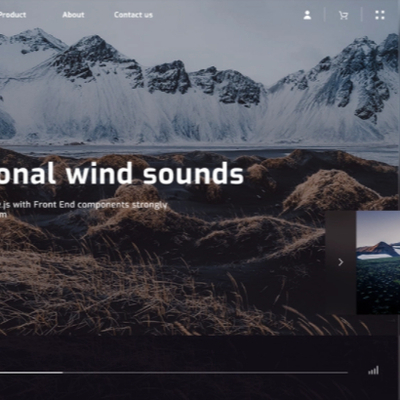Open the shopping cart icon
Viewport: 400px width, 400px height.
(343, 15)
